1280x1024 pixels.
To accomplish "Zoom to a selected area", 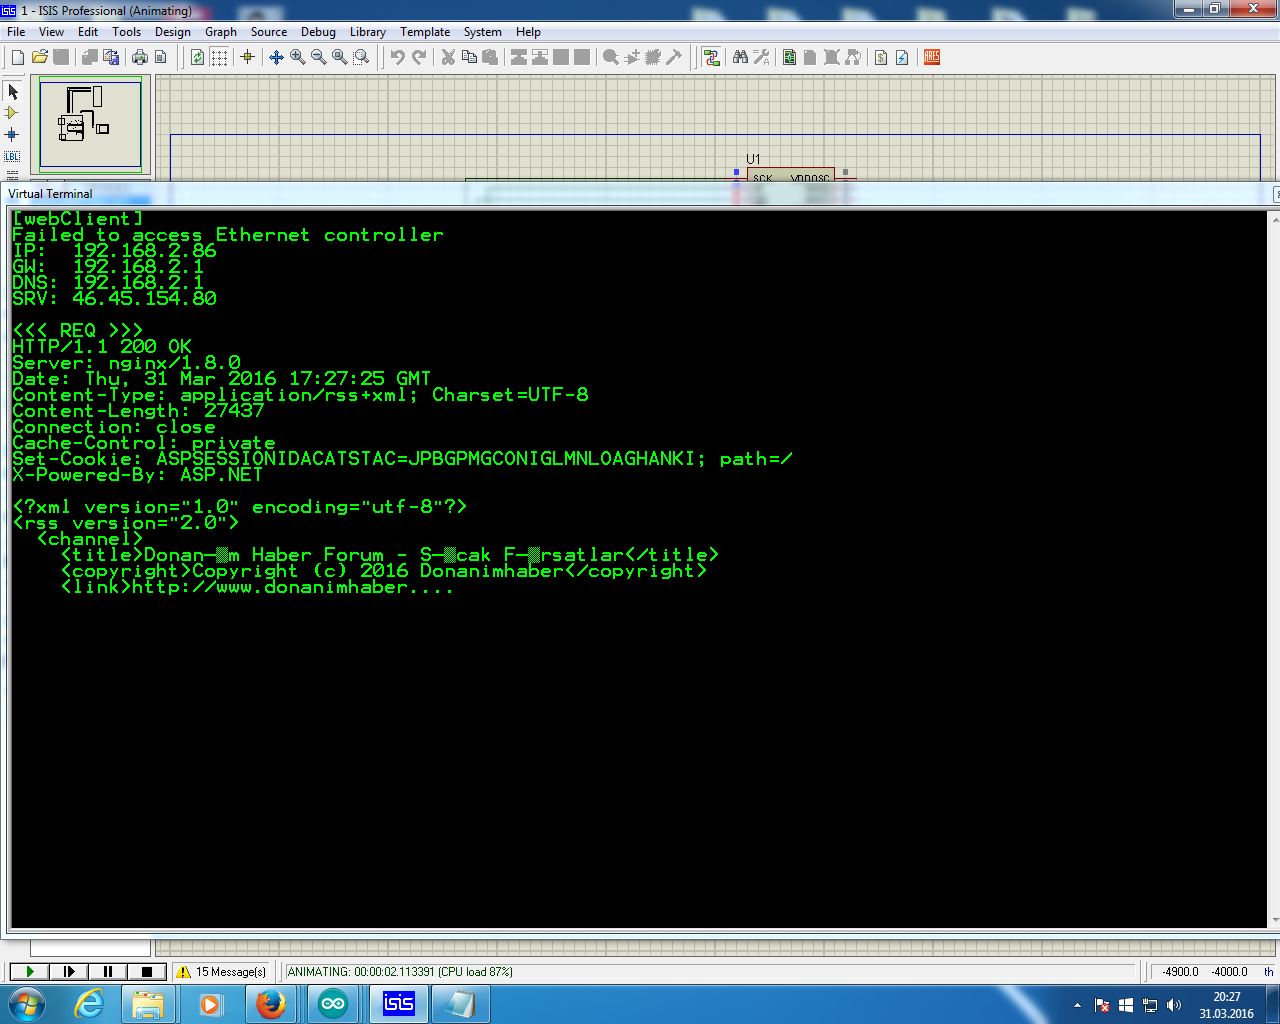I will (361, 58).
